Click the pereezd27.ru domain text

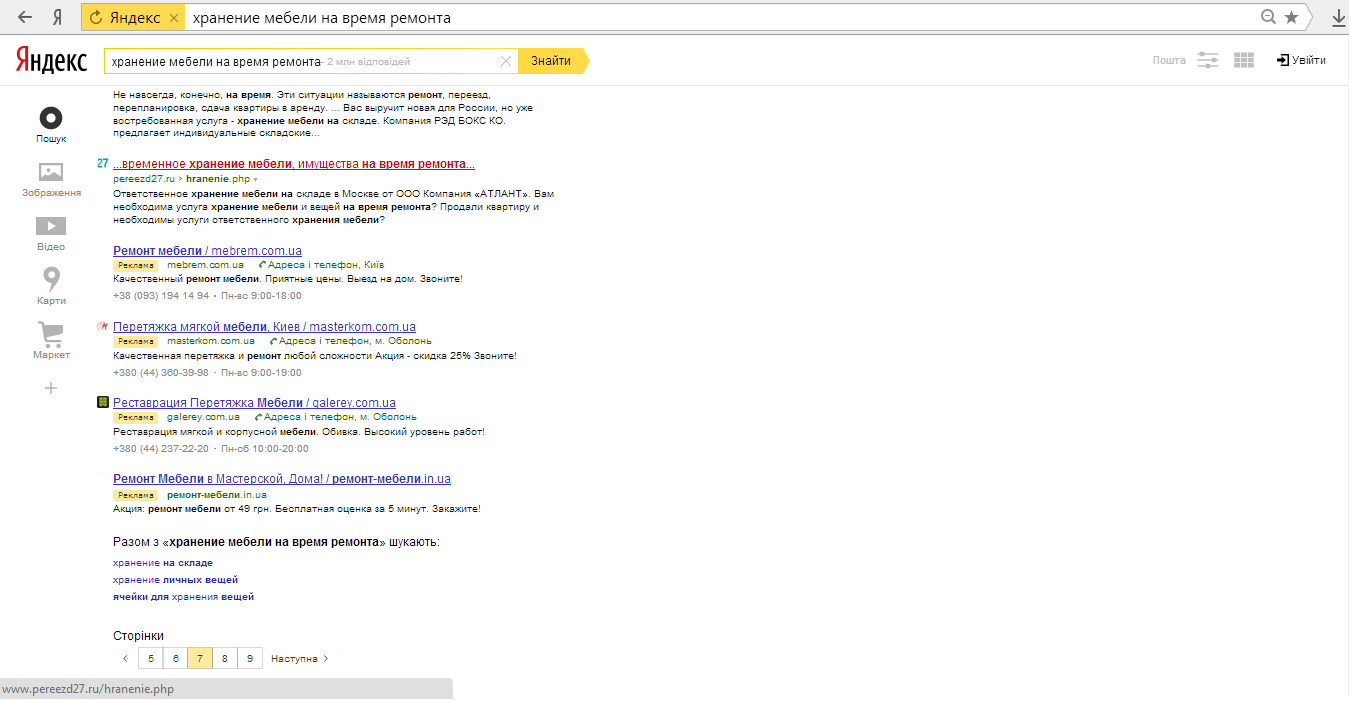pos(144,178)
